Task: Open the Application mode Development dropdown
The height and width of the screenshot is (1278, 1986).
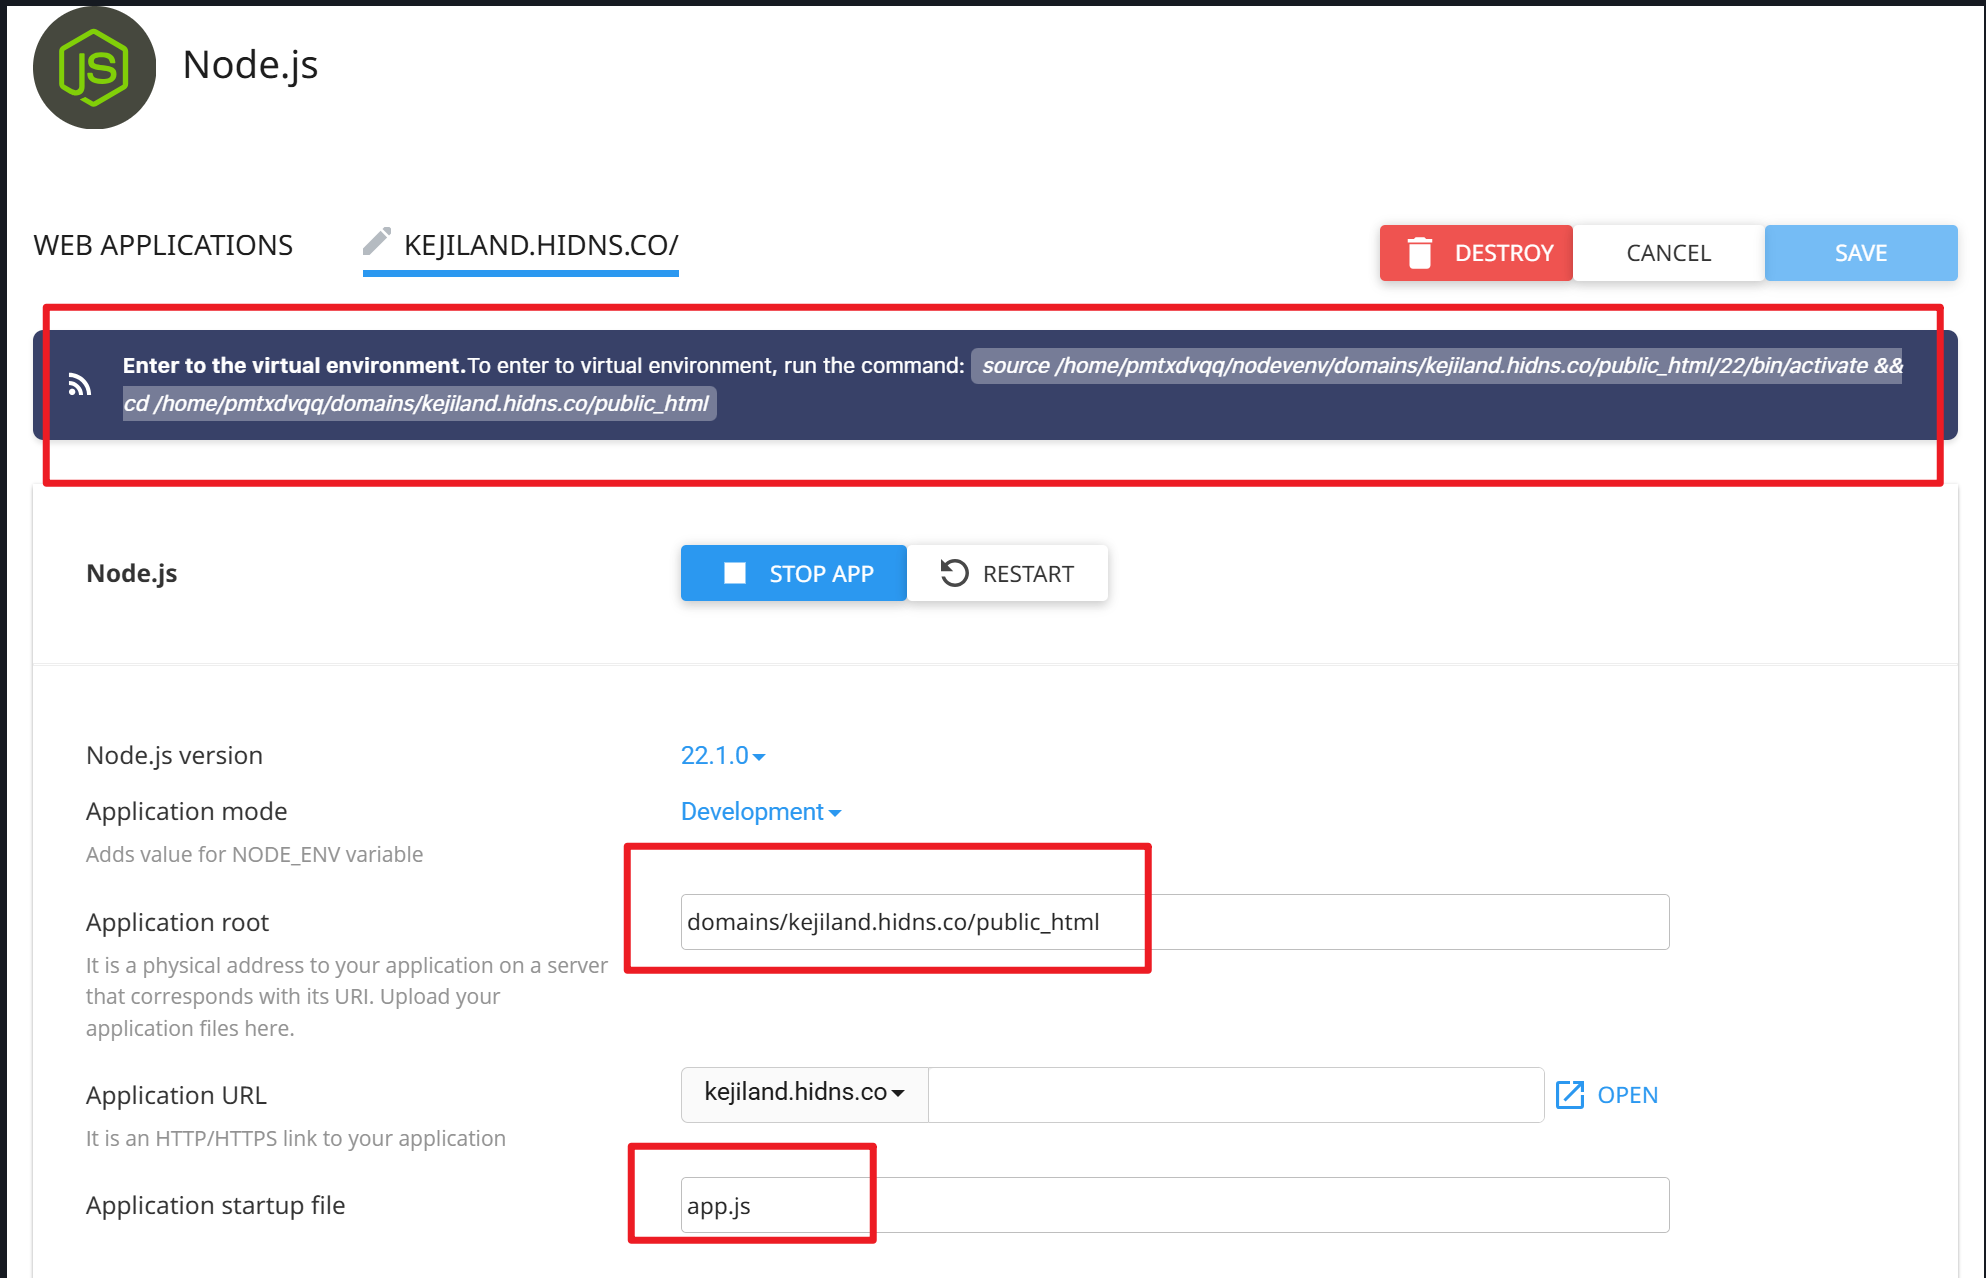Action: pyautogui.click(x=761, y=812)
